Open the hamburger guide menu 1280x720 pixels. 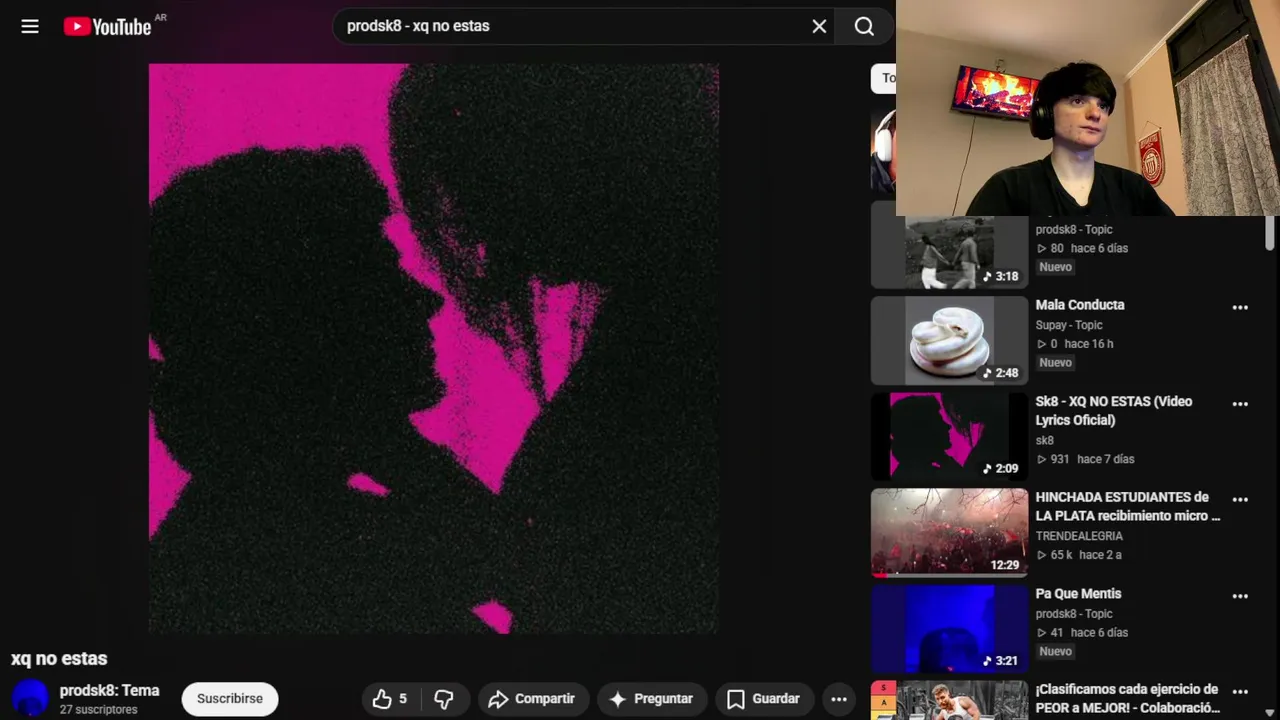point(30,27)
